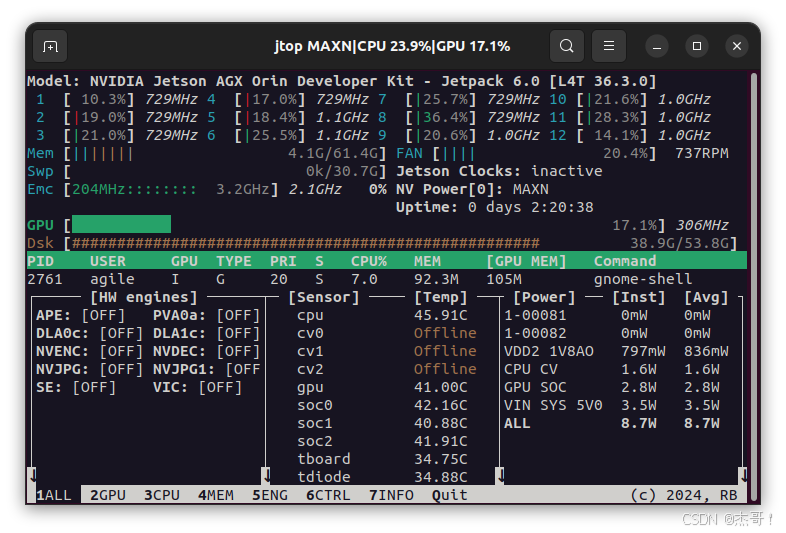Switch to the 2GPU page

tap(108, 495)
